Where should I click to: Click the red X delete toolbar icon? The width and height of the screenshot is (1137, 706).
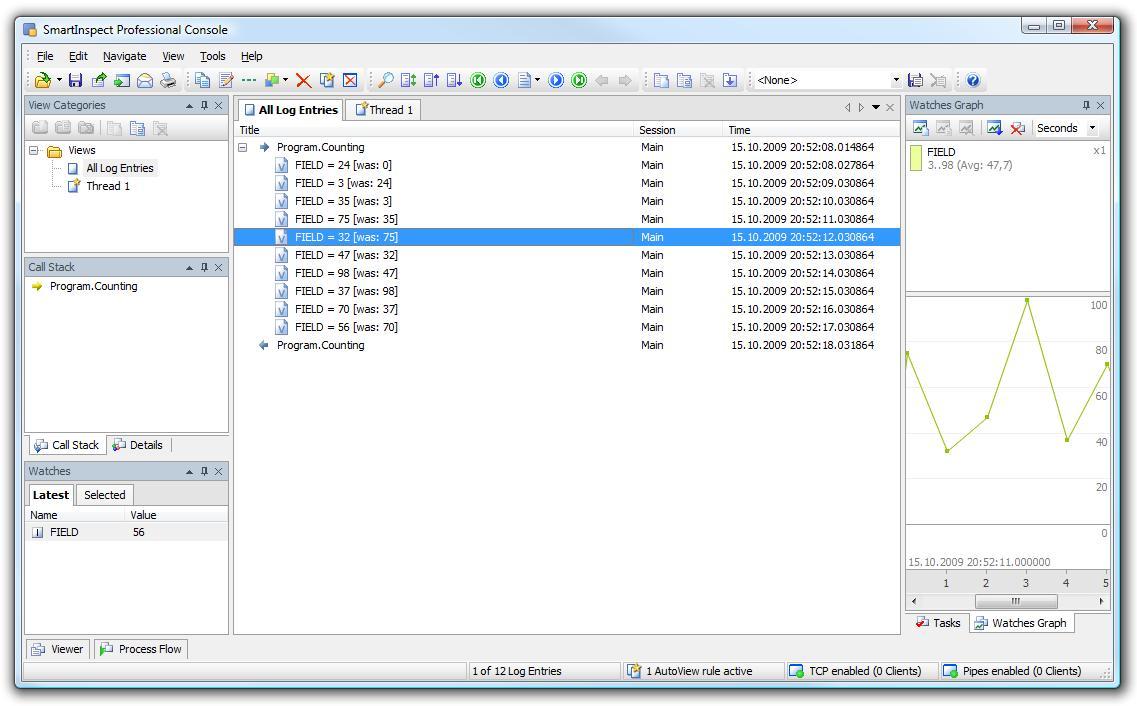coord(303,80)
